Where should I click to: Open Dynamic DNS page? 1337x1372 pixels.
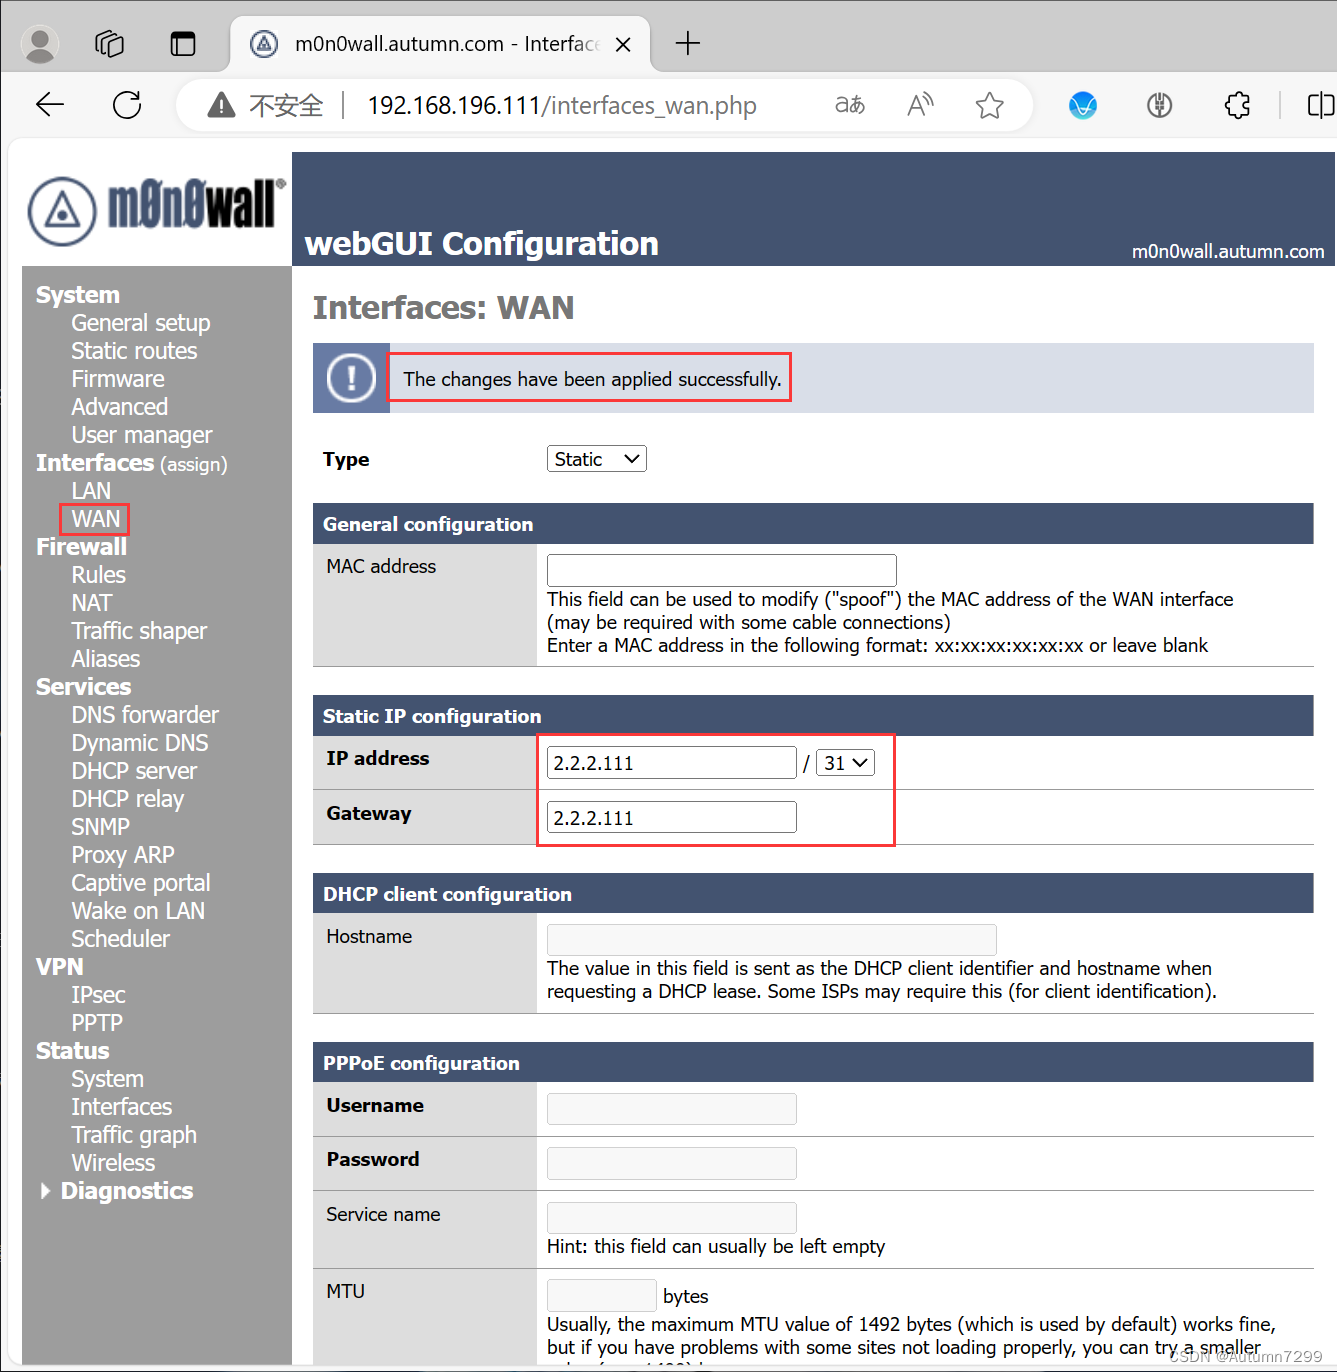(x=140, y=743)
